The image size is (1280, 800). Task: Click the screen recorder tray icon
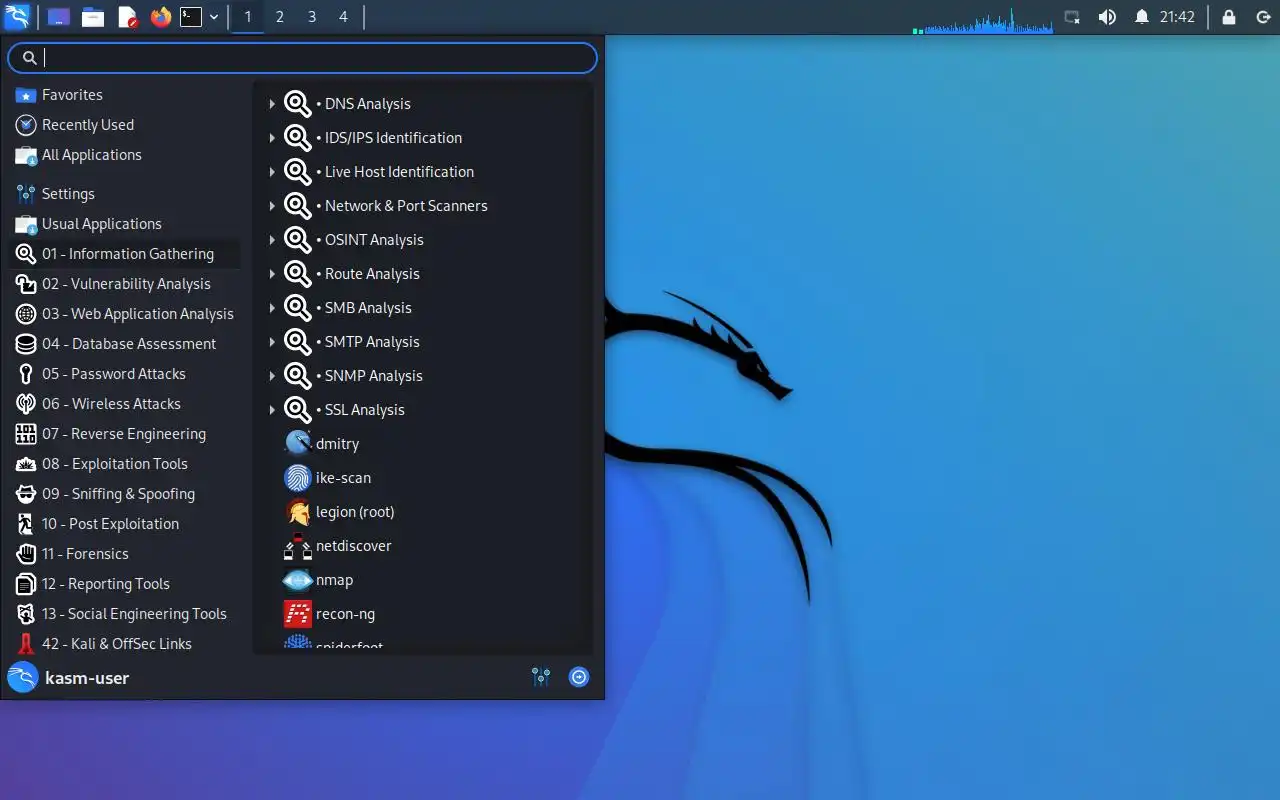click(x=1072, y=17)
